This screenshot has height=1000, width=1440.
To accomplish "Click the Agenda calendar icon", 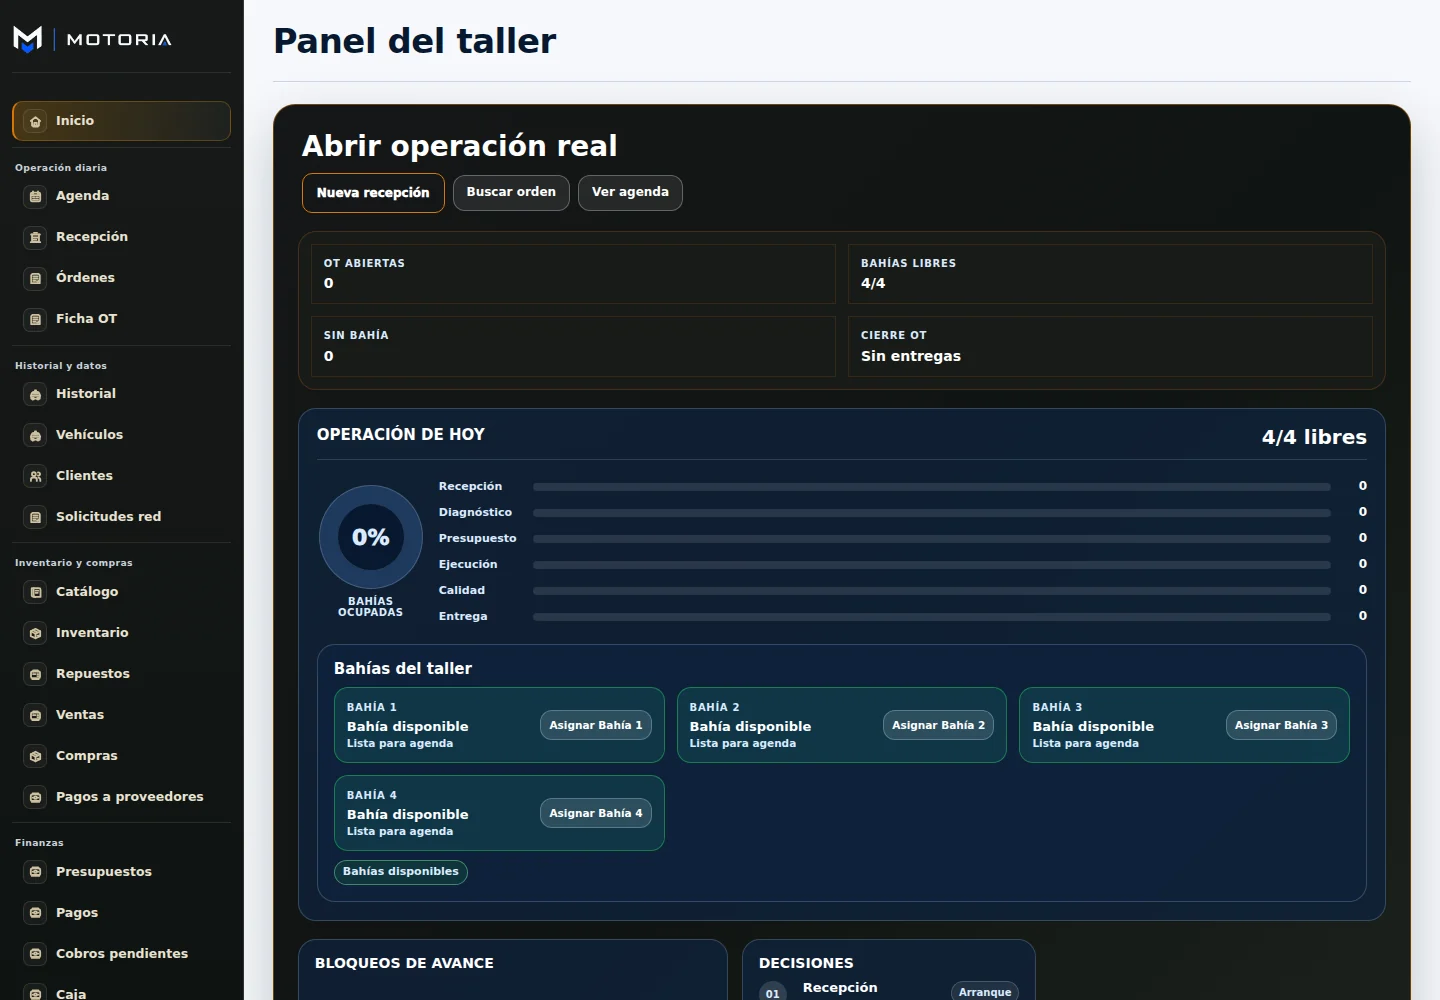I will 36,196.
